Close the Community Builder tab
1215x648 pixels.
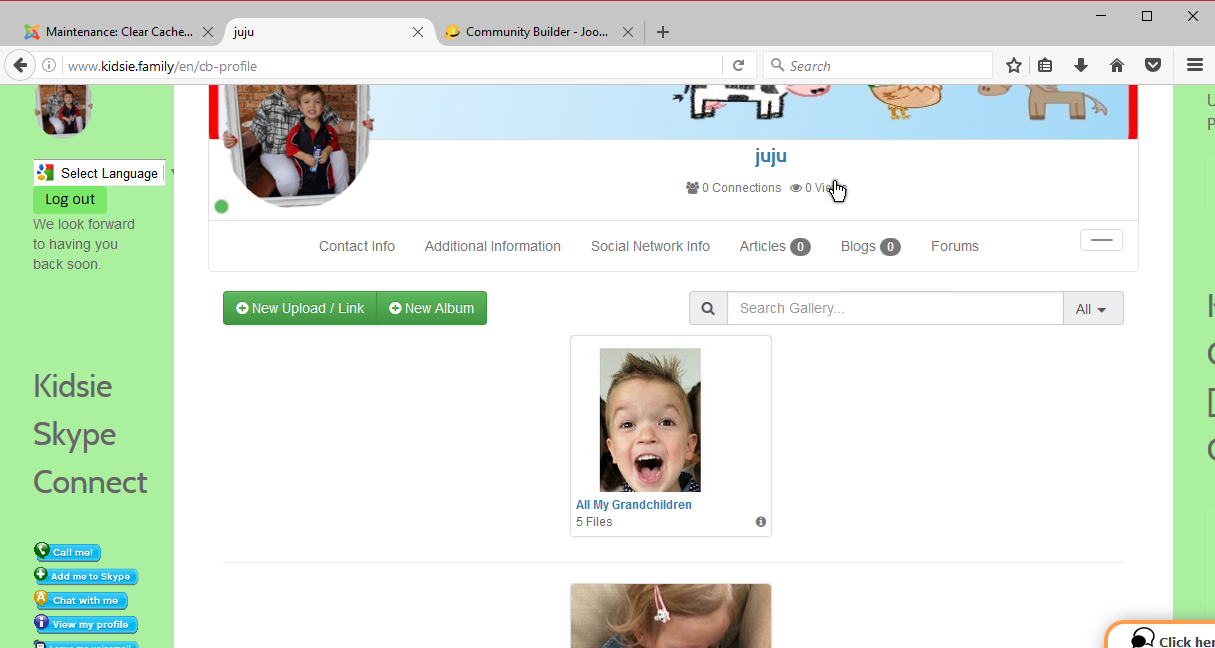(x=628, y=32)
